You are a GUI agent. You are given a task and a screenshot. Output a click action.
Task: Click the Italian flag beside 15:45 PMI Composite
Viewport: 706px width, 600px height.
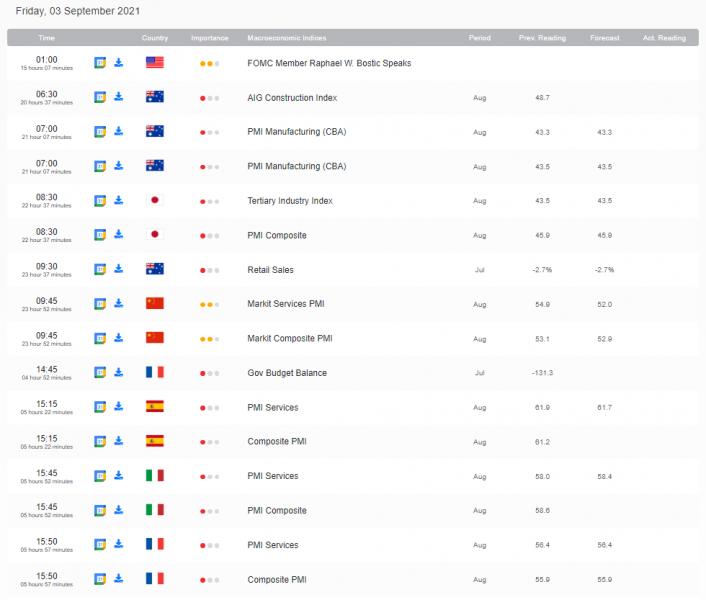155,510
